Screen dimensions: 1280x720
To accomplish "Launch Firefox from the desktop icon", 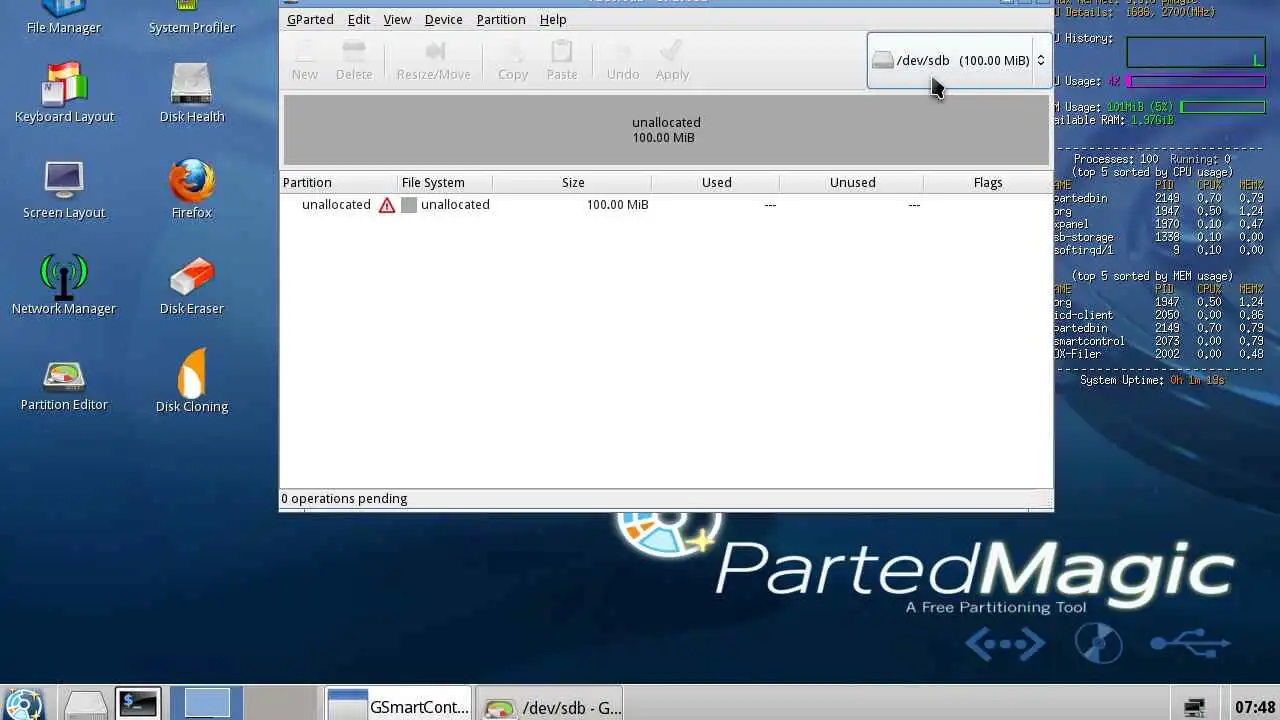I will click(192, 190).
